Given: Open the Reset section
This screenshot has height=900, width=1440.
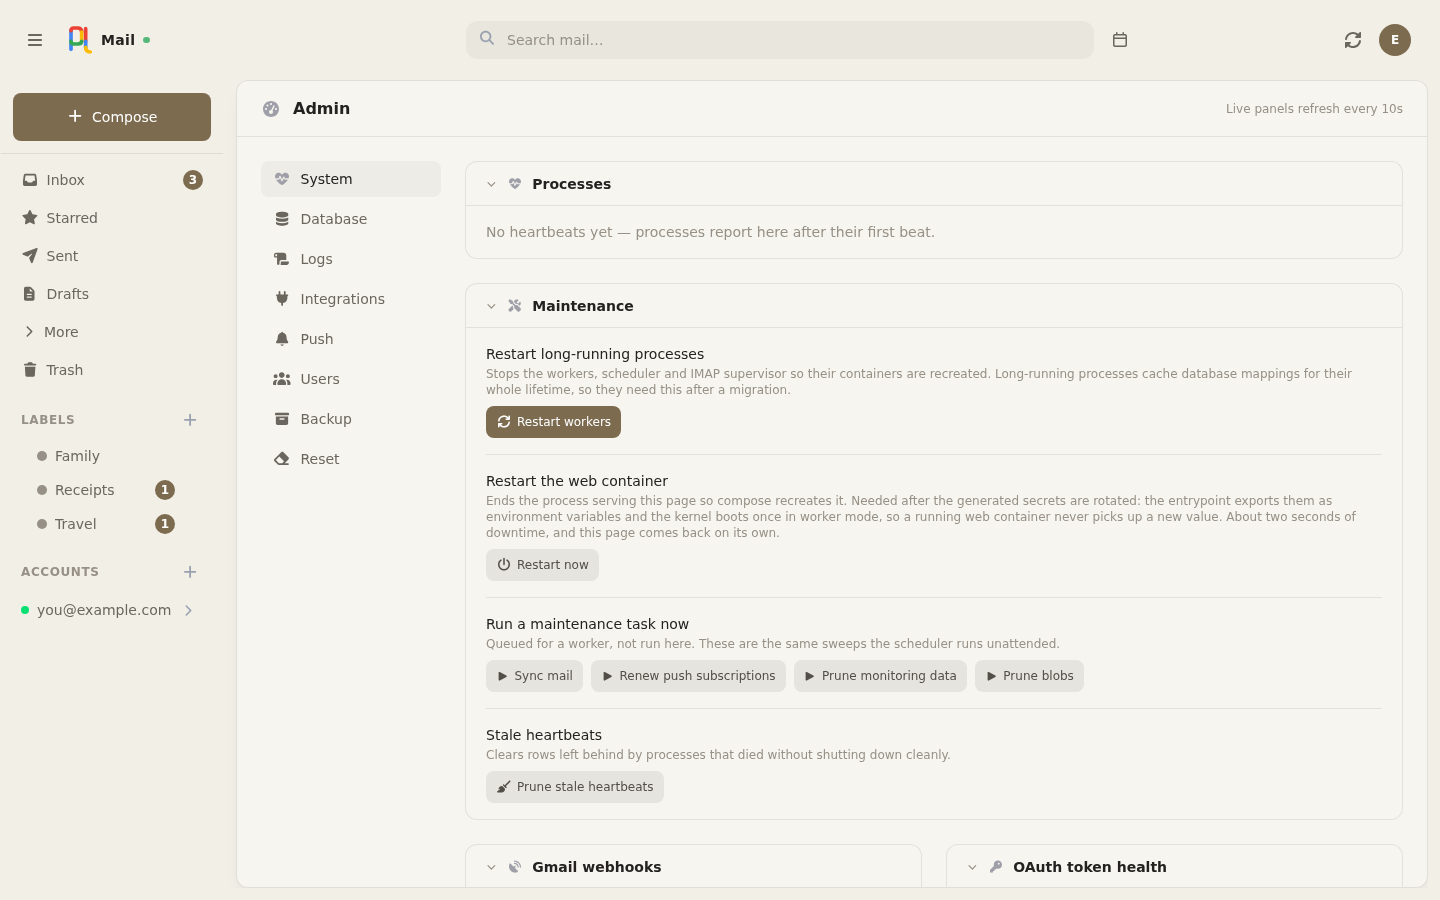Looking at the screenshot, I should point(351,459).
